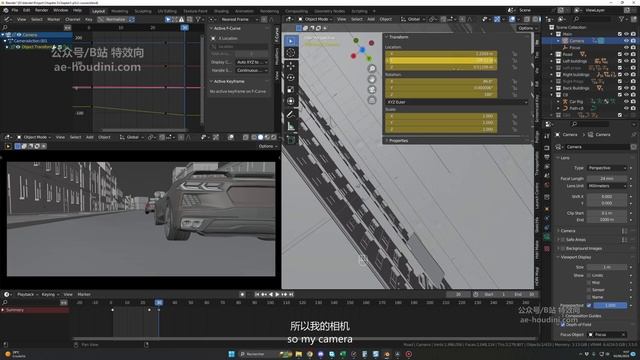Click the Focal Length field
640x360 pixels.
[607, 178]
